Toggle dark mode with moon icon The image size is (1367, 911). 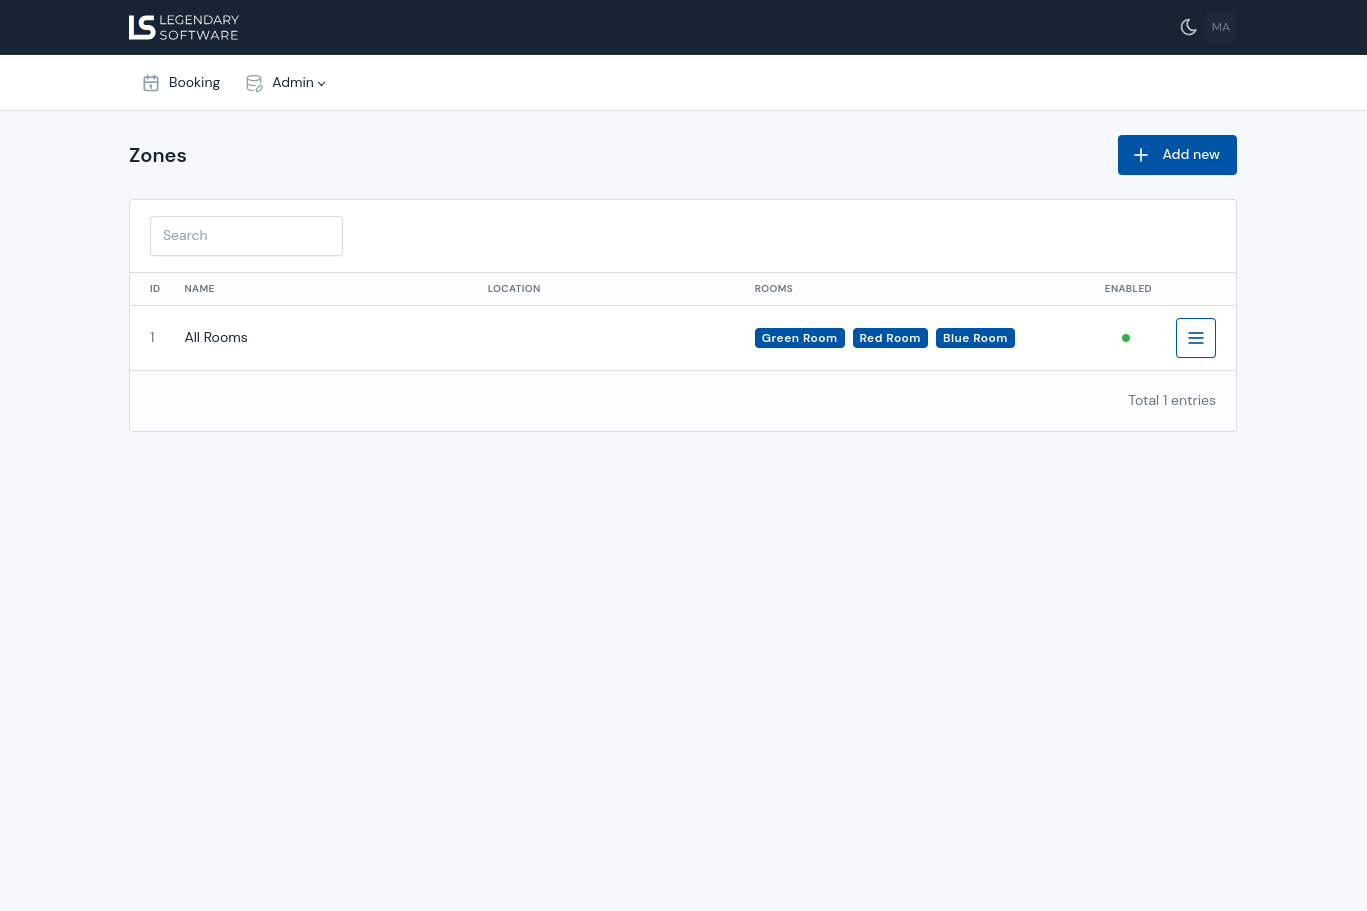1188,27
